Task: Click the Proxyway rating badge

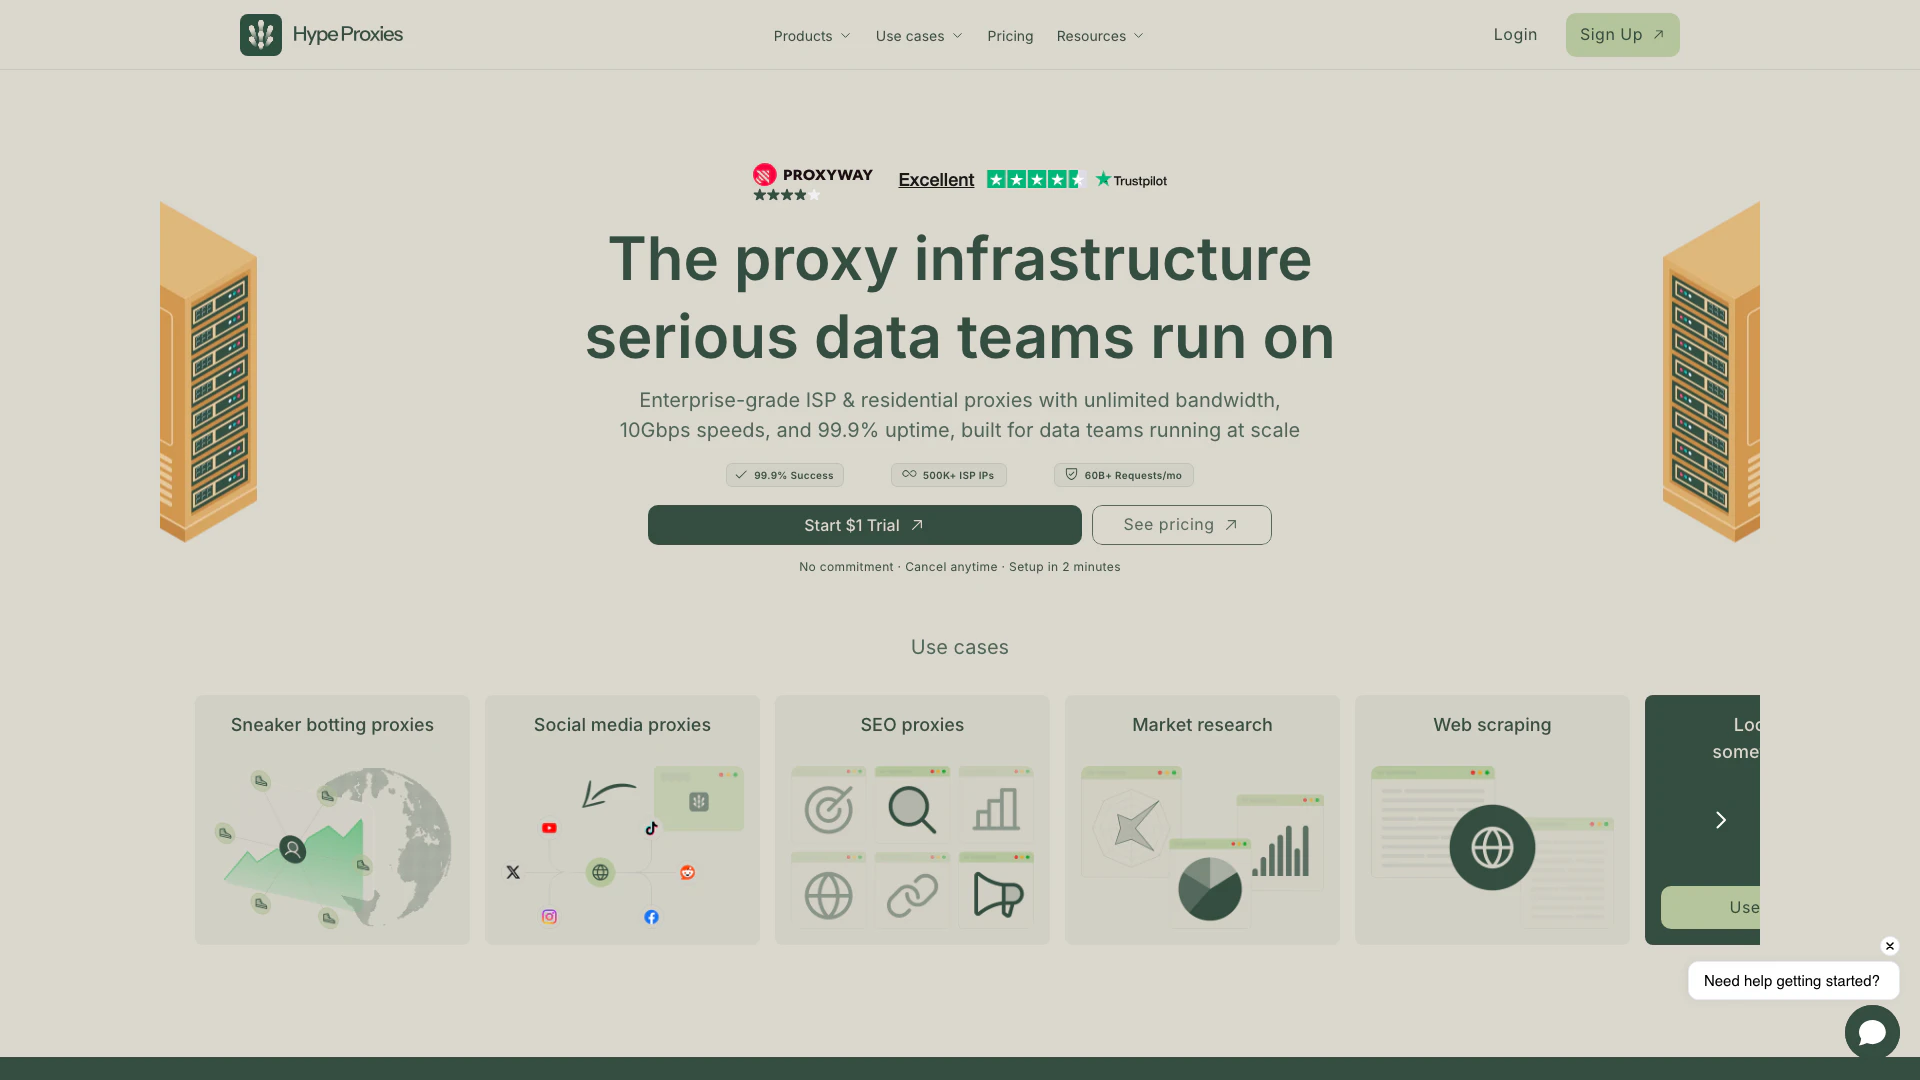Action: tap(812, 182)
